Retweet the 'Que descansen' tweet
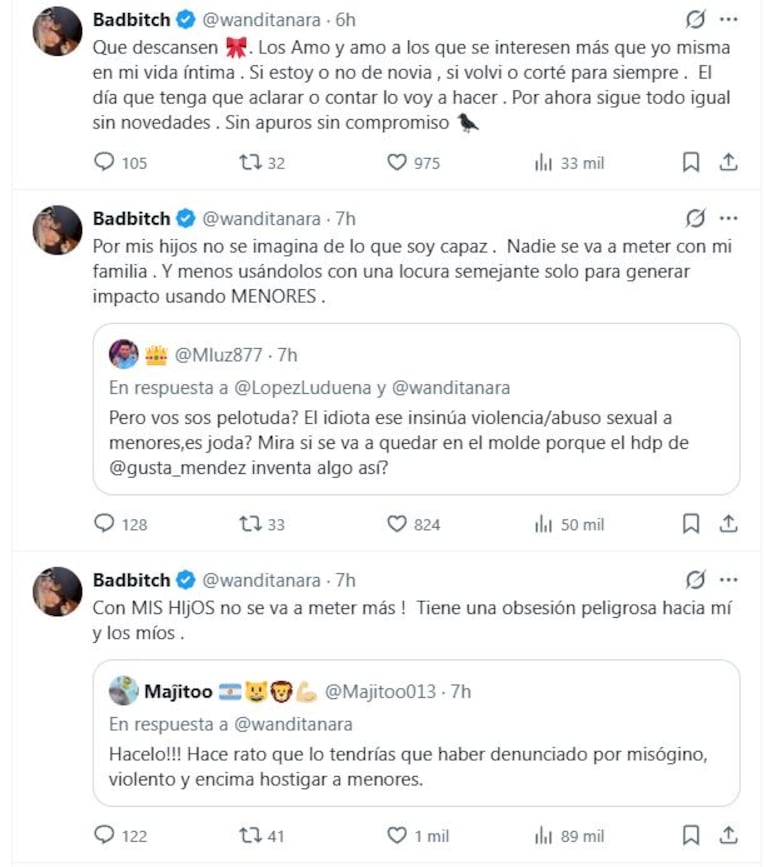767x867 pixels. pyautogui.click(x=250, y=163)
